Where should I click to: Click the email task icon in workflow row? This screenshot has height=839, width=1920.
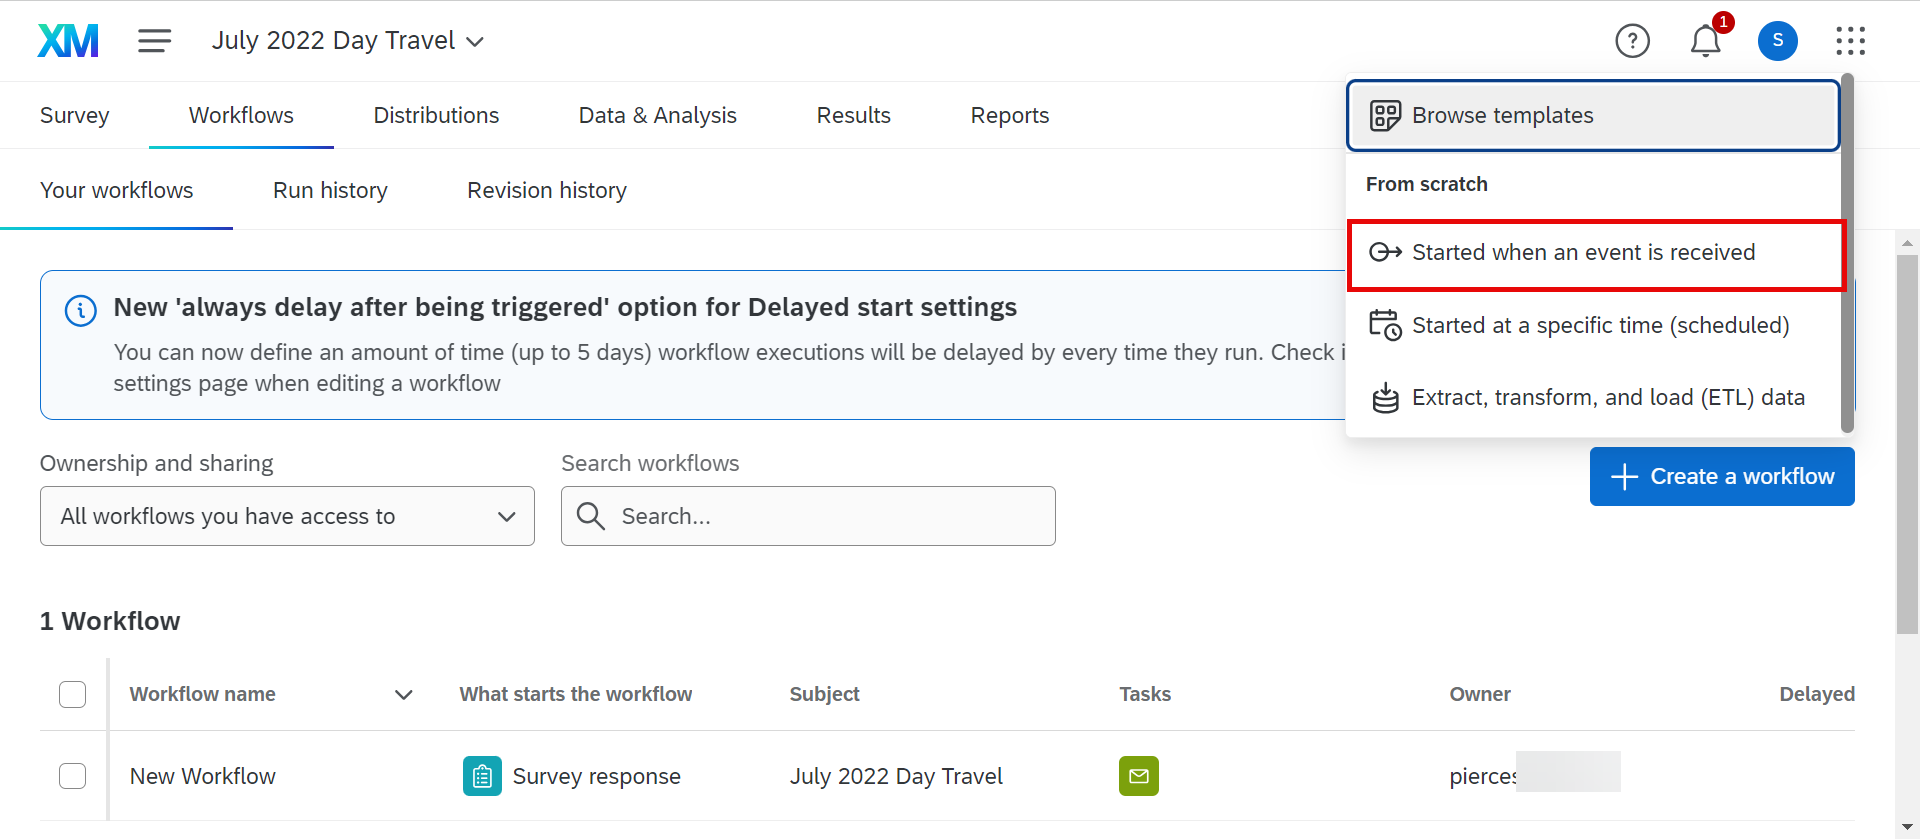click(1138, 776)
